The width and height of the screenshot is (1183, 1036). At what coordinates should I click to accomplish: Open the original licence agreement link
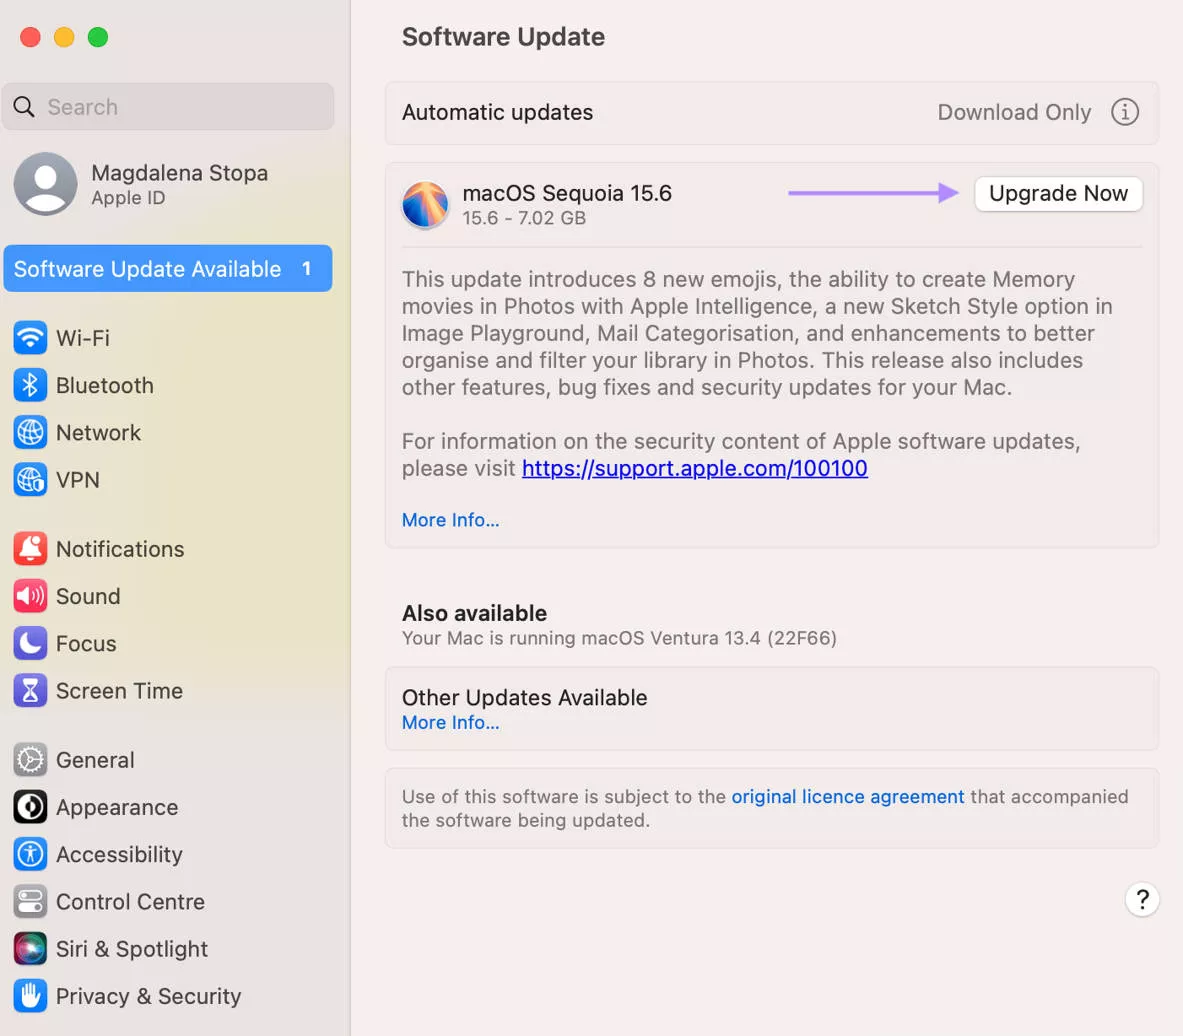[847, 796]
